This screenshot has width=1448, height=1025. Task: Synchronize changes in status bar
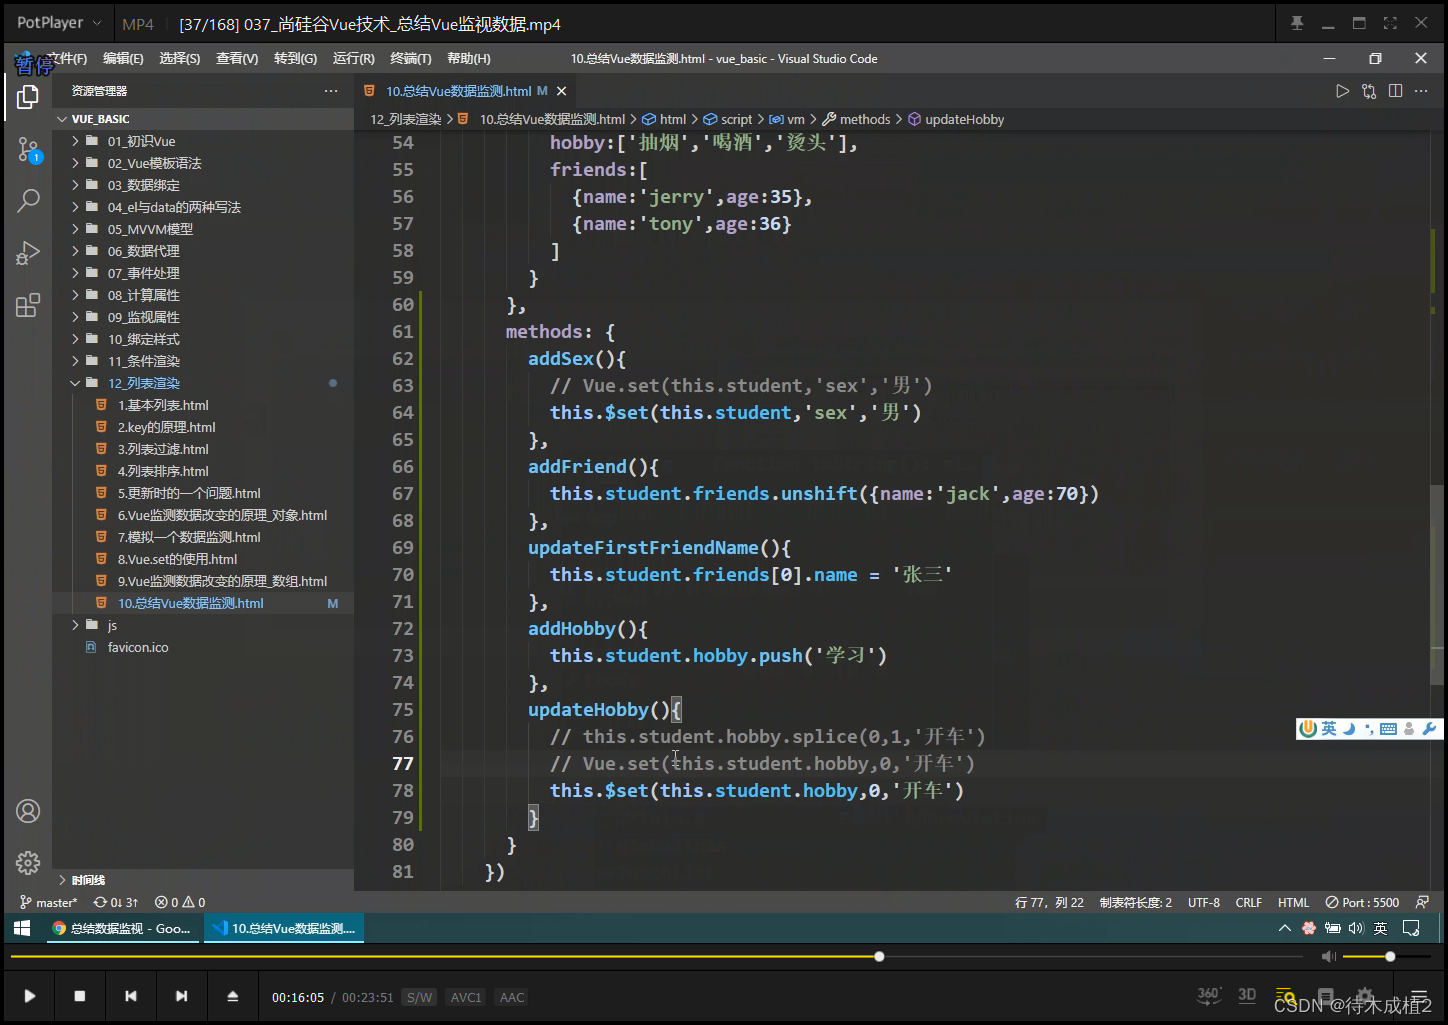click(116, 902)
